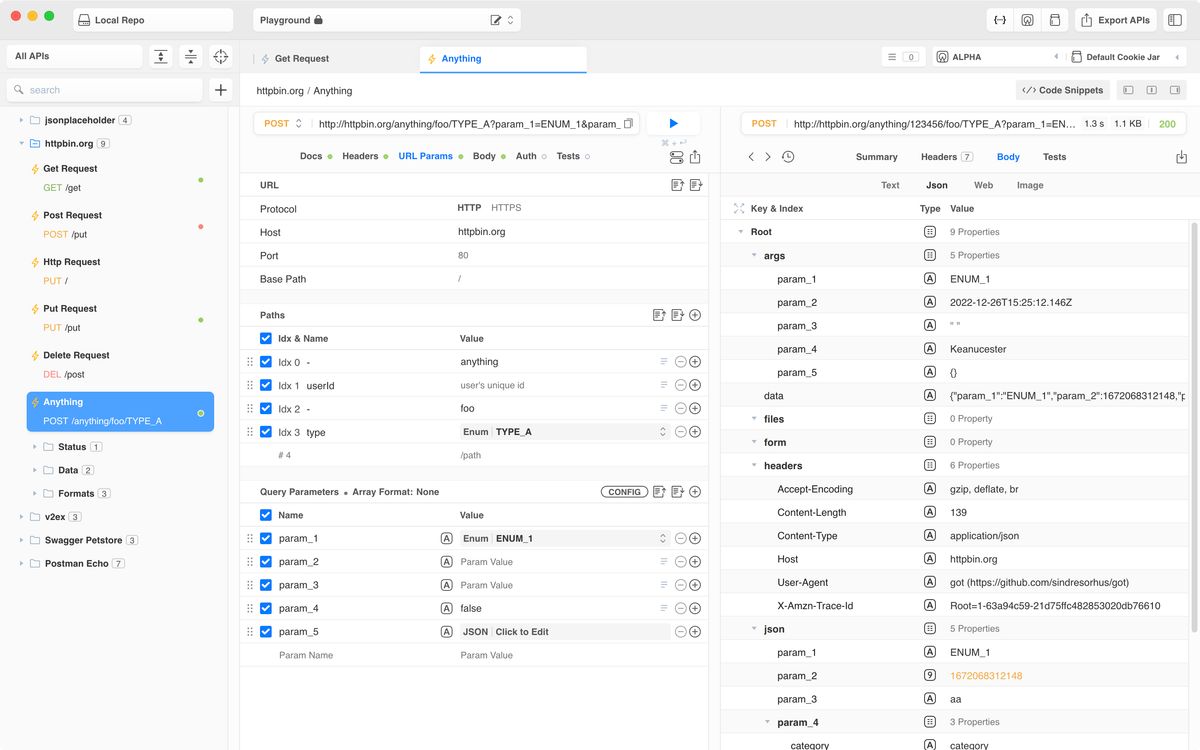Open the CONFIG button for Query Parameters
Image resolution: width=1200 pixels, height=750 pixels.
click(624, 491)
